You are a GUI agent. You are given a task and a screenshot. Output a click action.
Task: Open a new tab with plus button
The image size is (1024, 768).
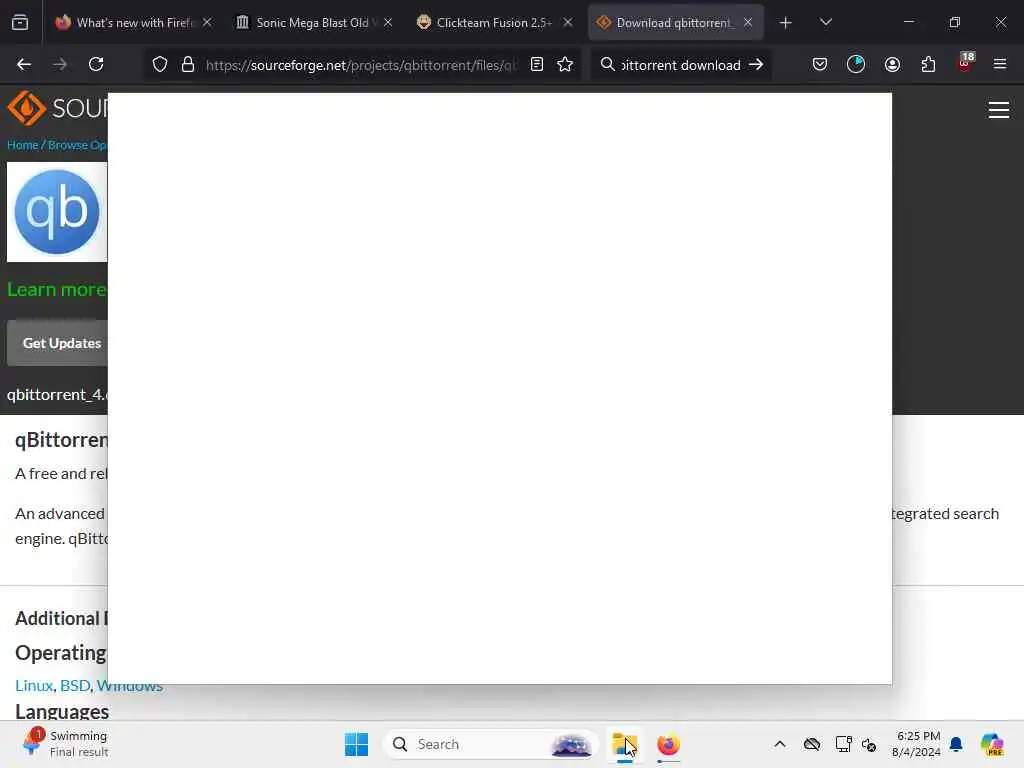point(786,23)
